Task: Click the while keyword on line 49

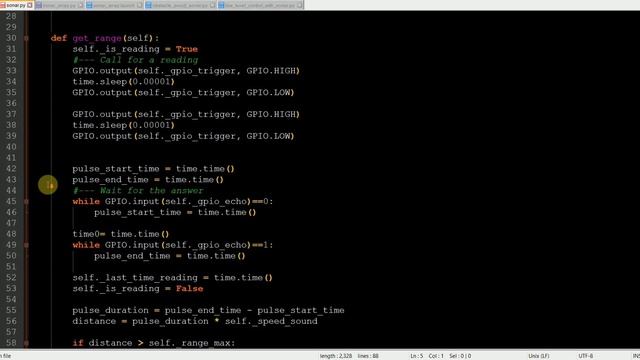Action: [86, 245]
